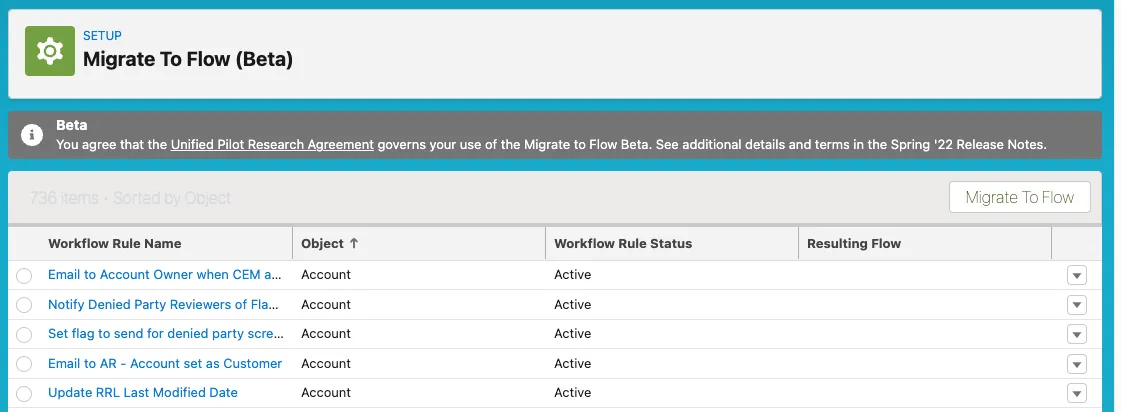Click the Migrate To Flow button
Screen dimensions: 1121x412
[x=1019, y=197]
